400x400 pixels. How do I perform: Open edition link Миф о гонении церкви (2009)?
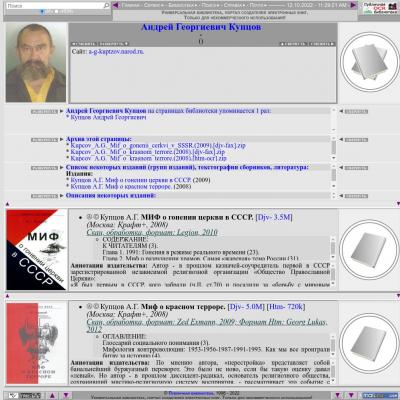tap(131, 180)
